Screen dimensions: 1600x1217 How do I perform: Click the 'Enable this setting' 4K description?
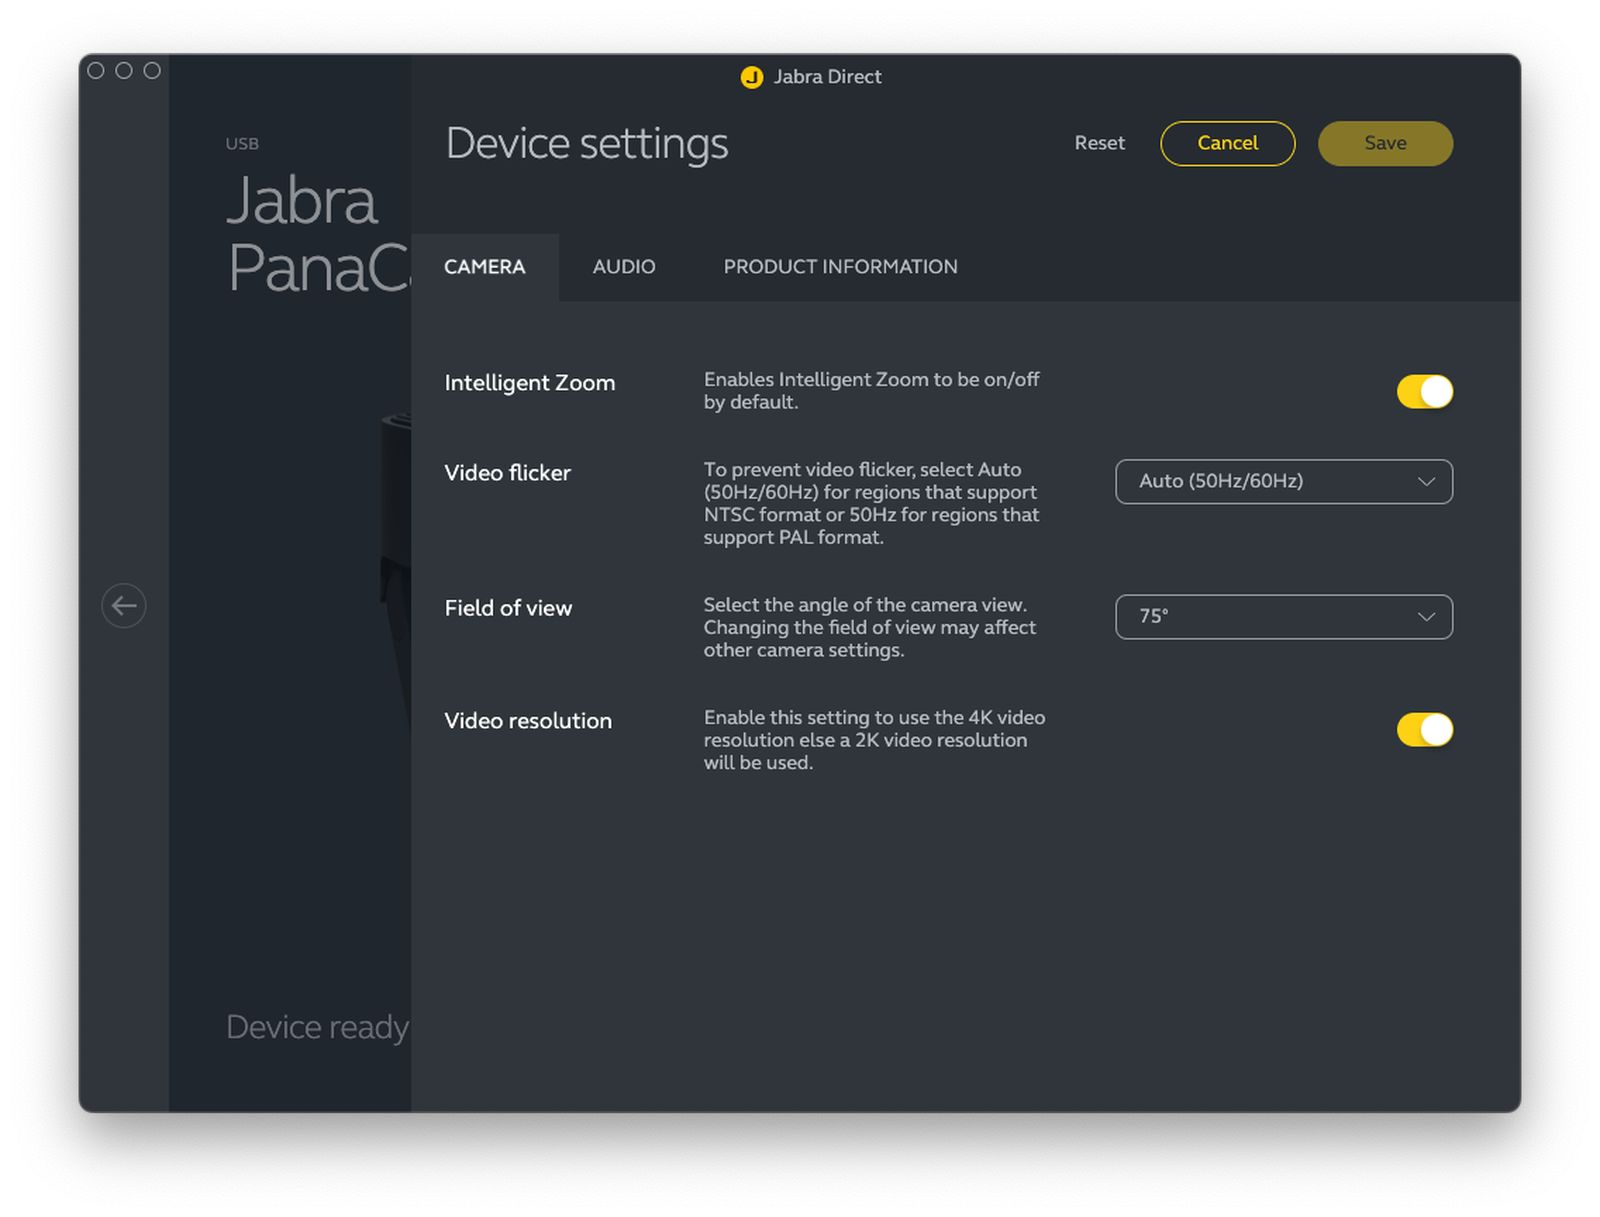click(875, 740)
